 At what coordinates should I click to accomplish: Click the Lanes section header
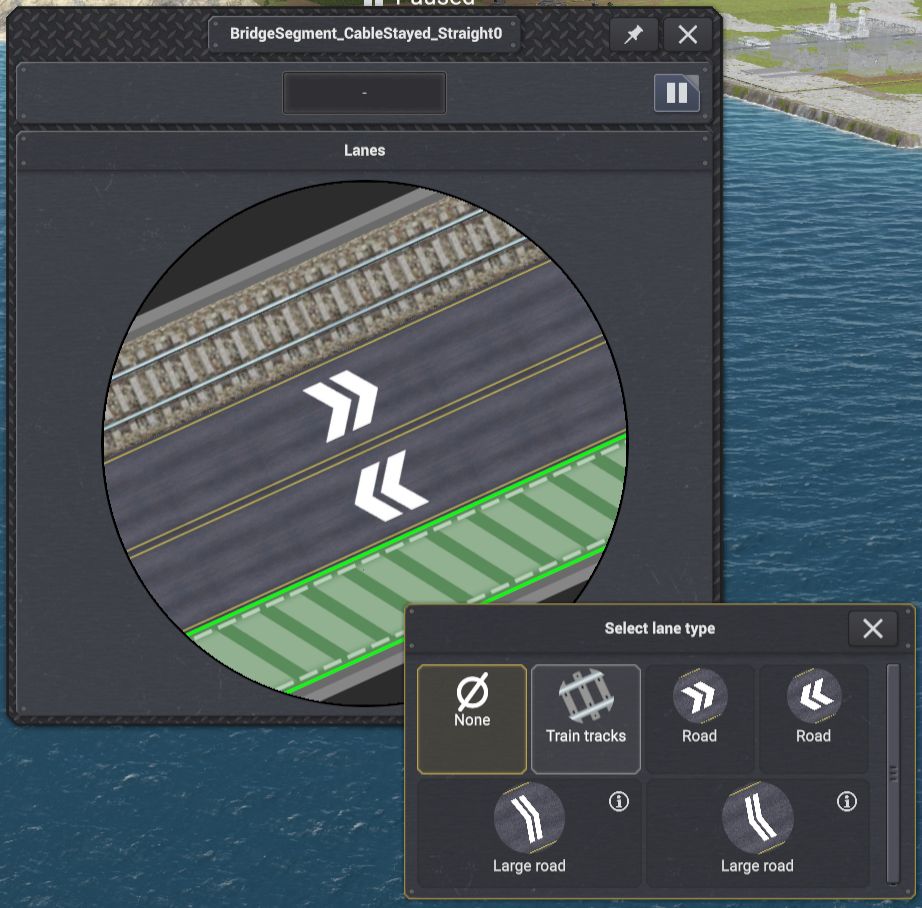pos(364,151)
